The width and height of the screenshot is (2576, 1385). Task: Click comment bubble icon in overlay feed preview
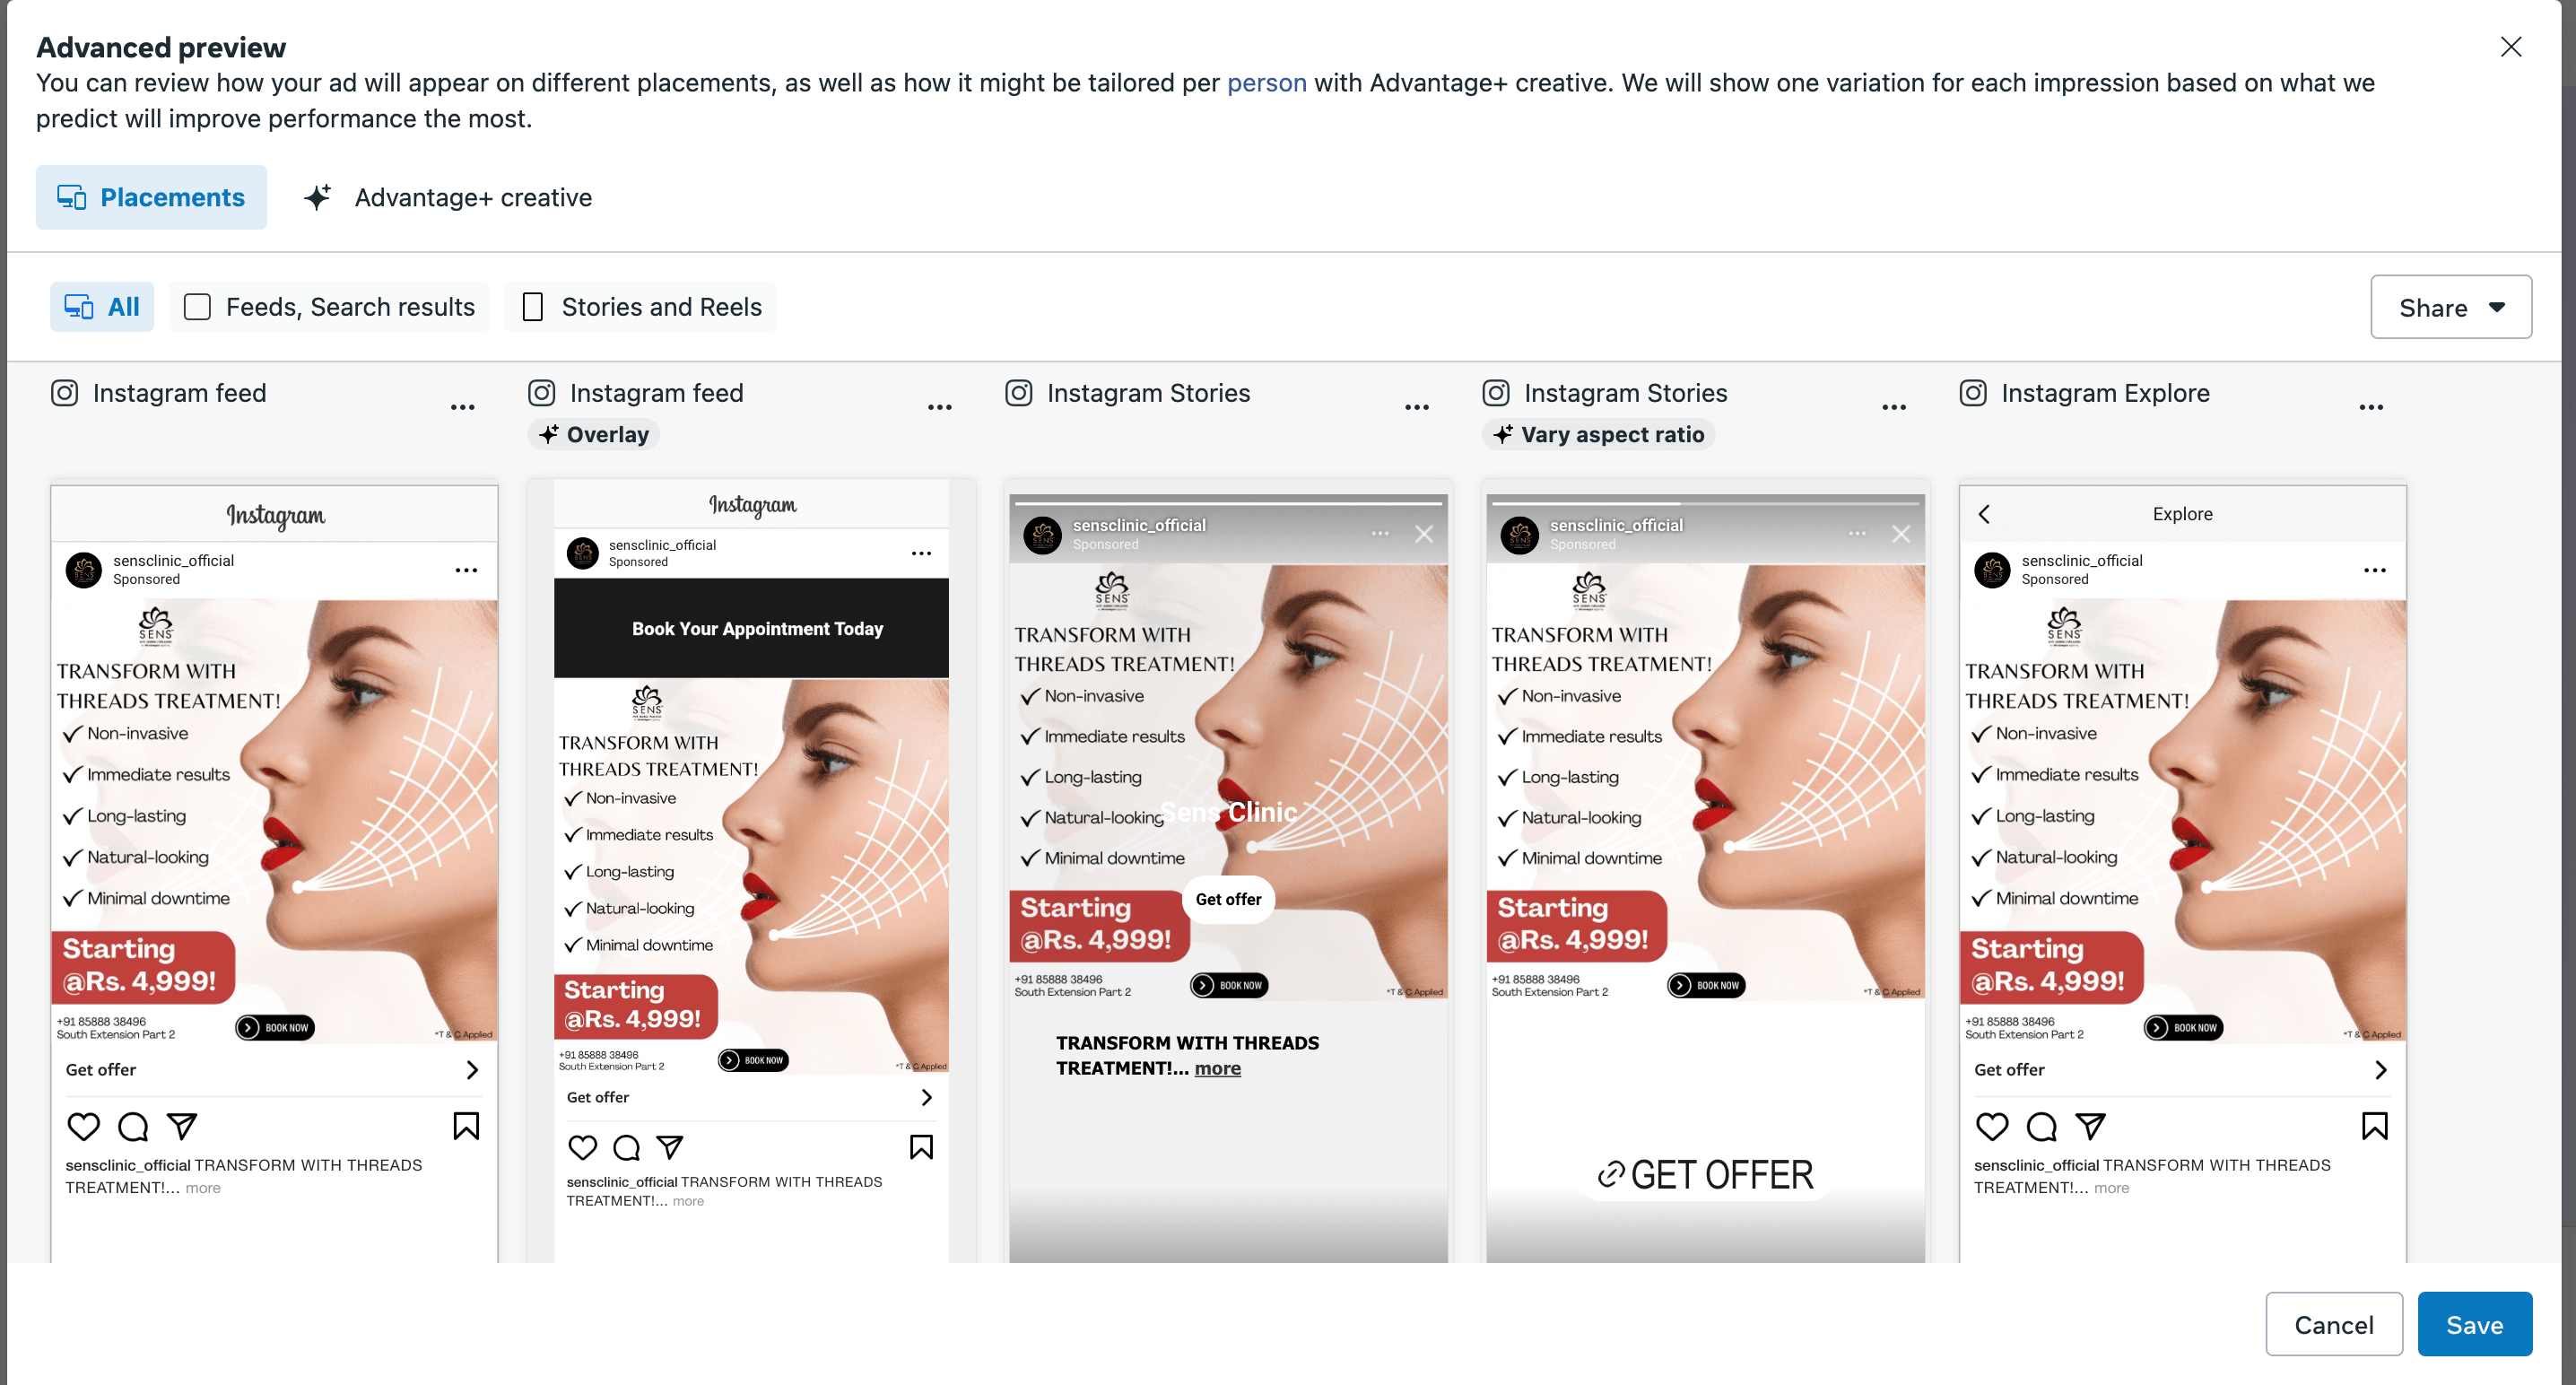[626, 1147]
